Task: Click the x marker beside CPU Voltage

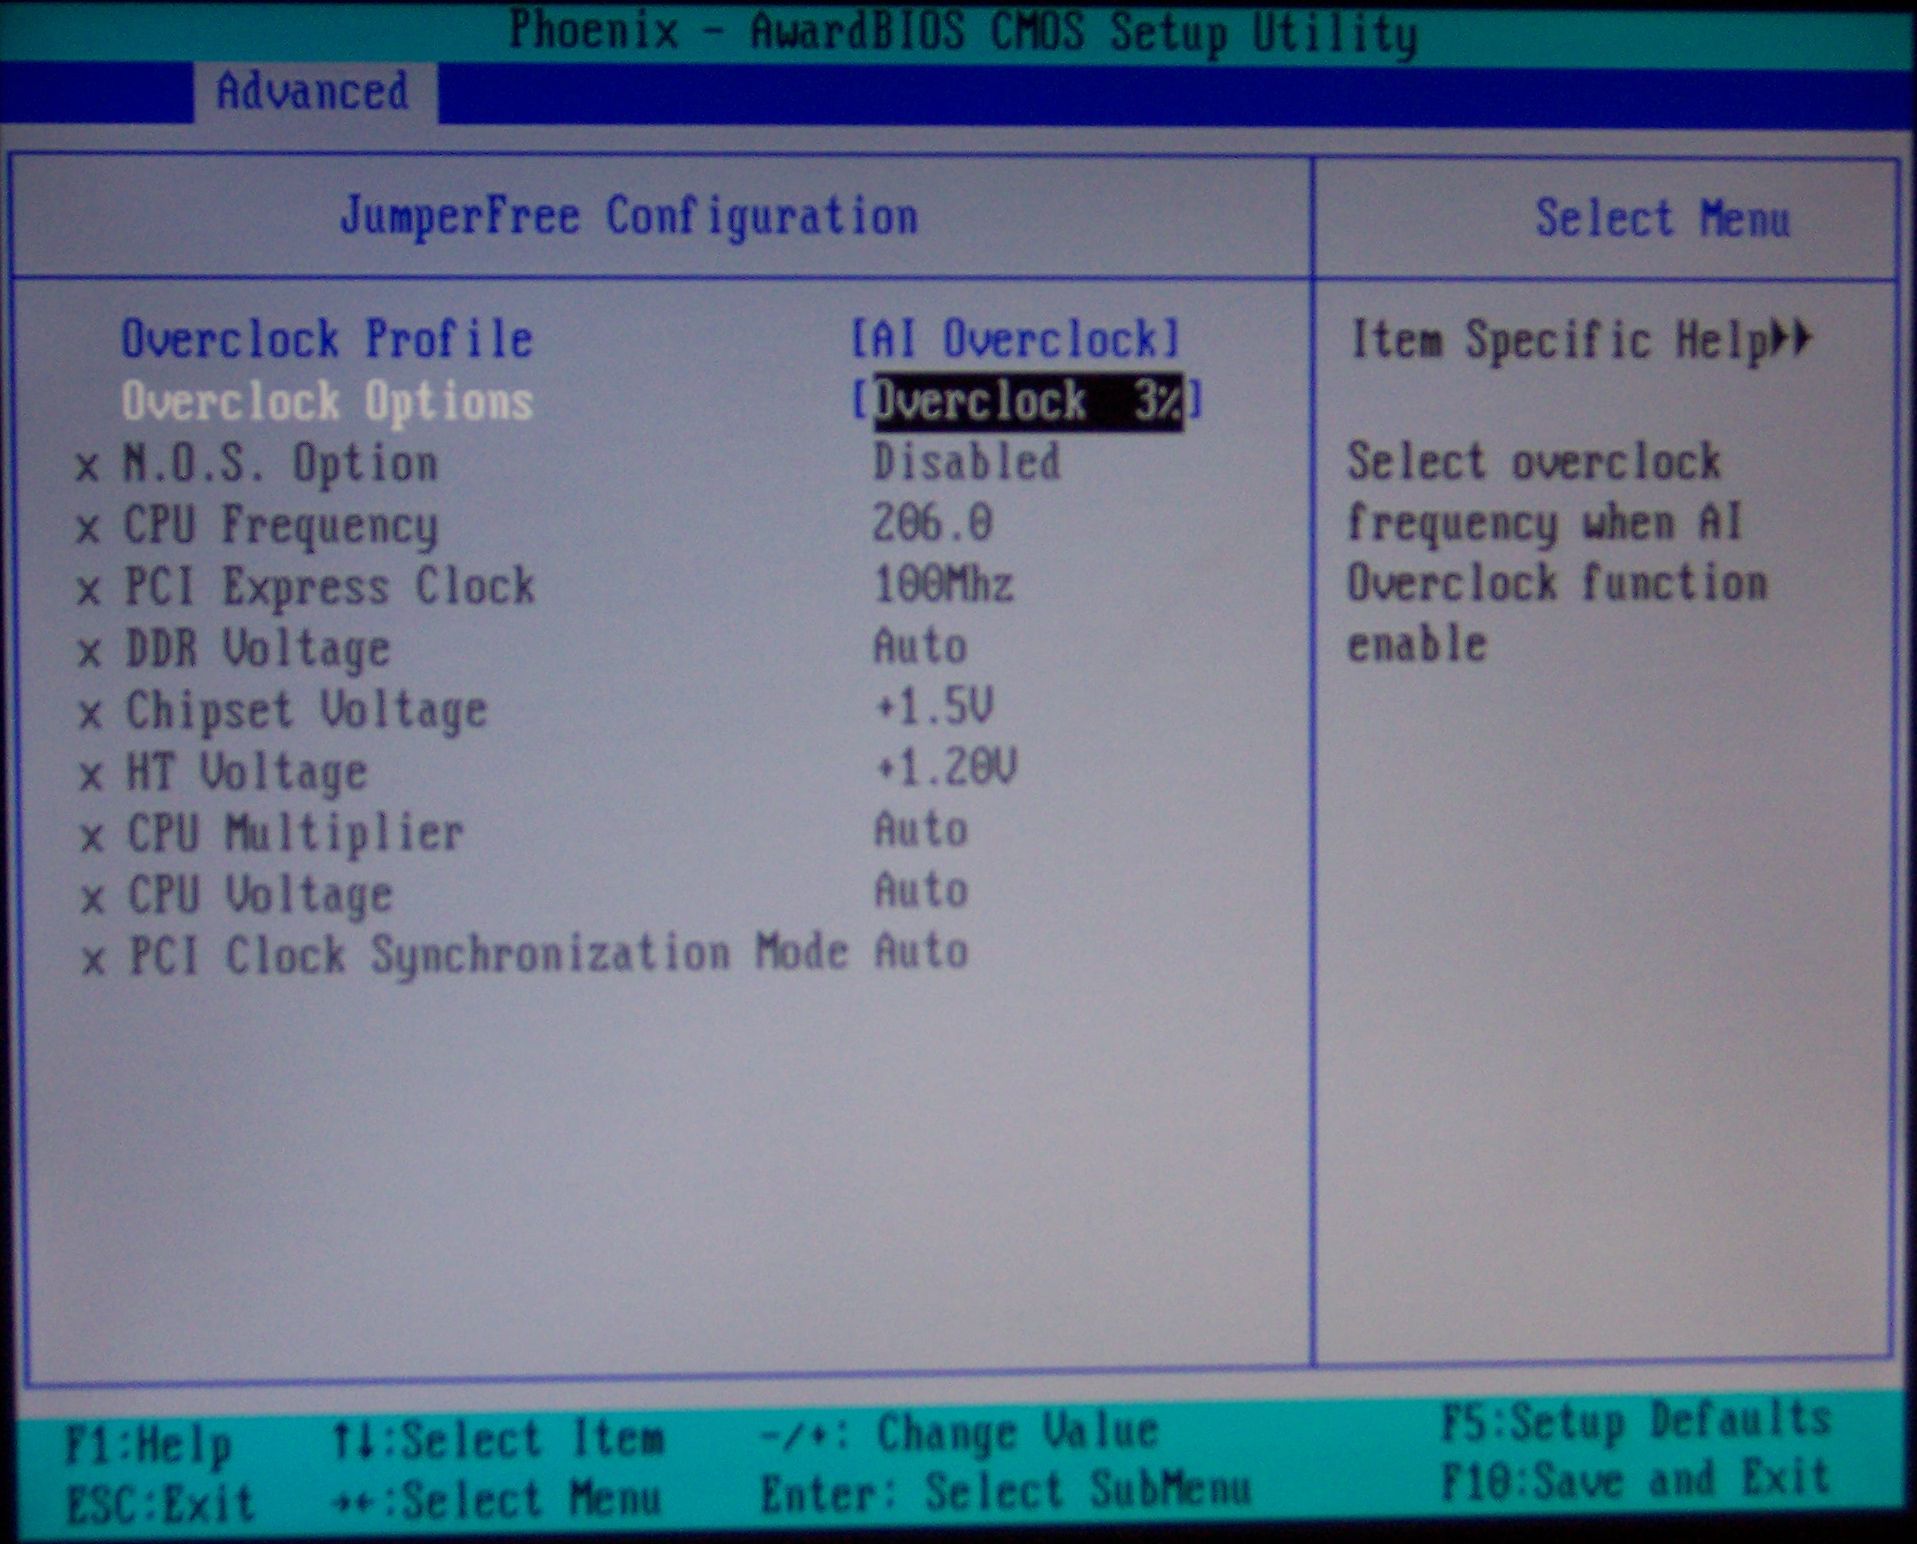Action: [94, 899]
